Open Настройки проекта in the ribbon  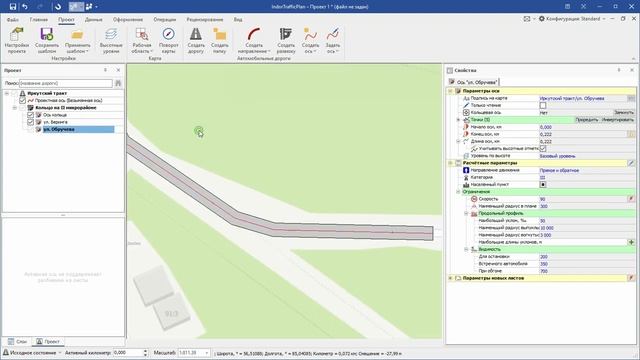[x=17, y=40]
